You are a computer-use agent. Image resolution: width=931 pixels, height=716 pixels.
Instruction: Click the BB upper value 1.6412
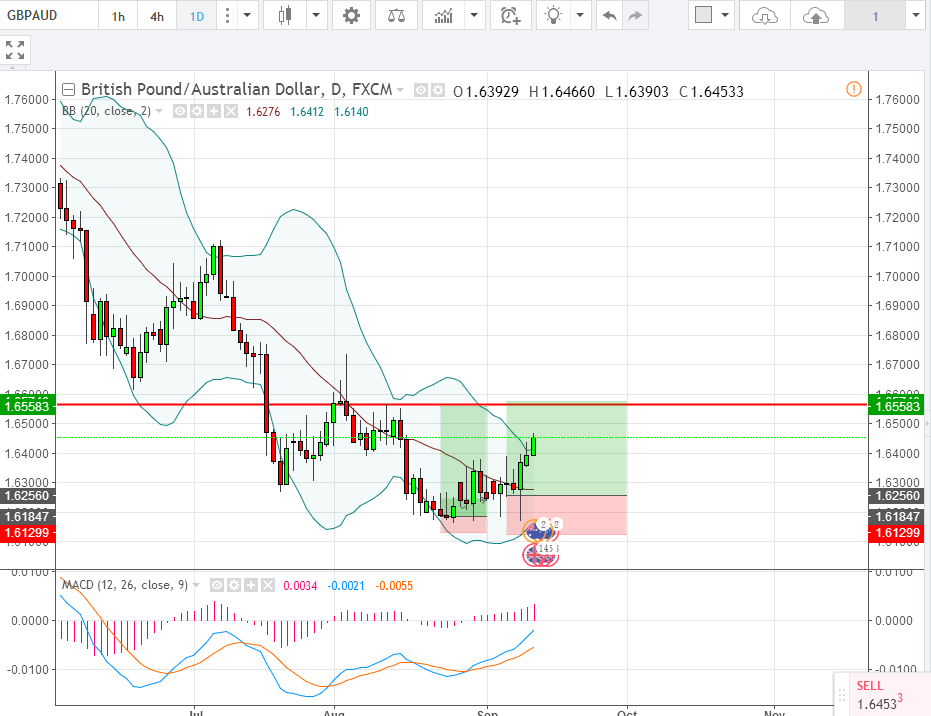(x=307, y=112)
